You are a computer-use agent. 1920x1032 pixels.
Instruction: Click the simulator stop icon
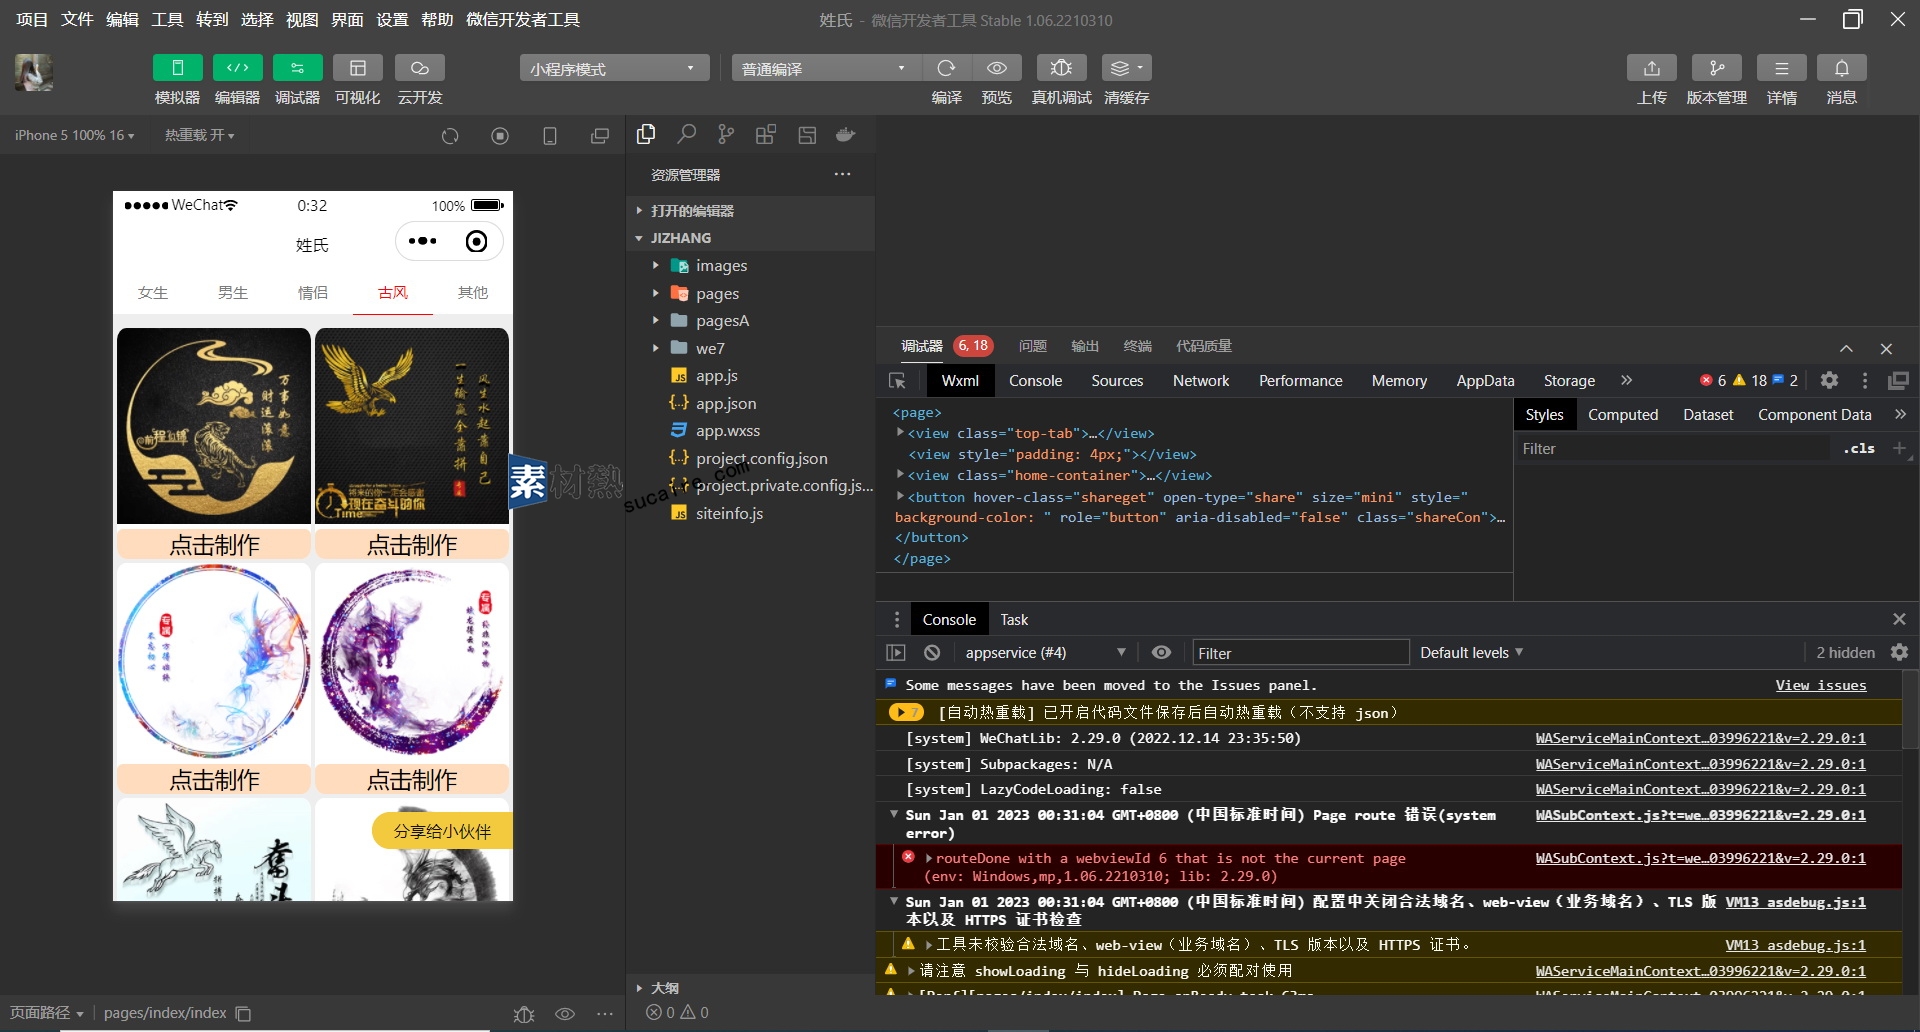500,136
